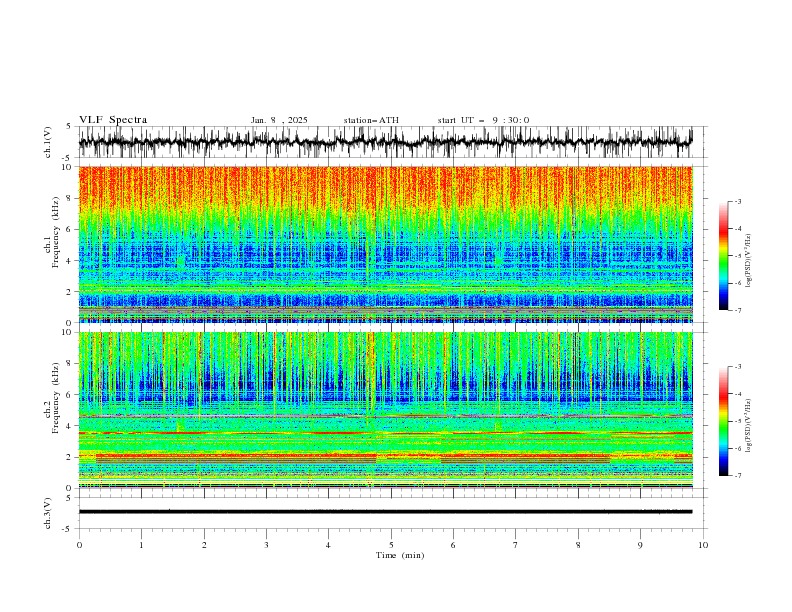
Task: Click time axis tick label "9"
Action: (x=640, y=545)
